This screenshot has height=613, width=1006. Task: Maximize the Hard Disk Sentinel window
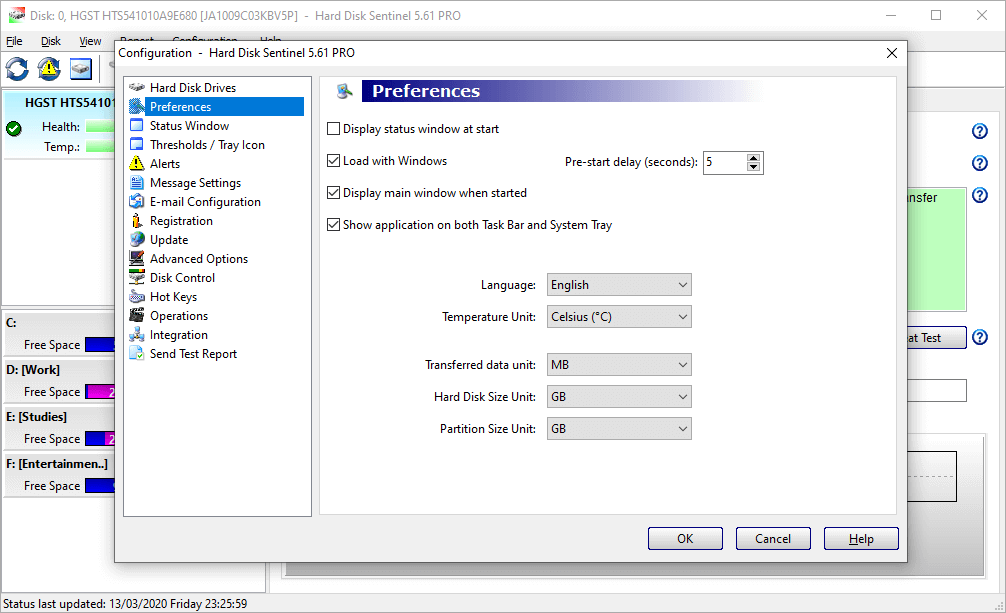[936, 15]
